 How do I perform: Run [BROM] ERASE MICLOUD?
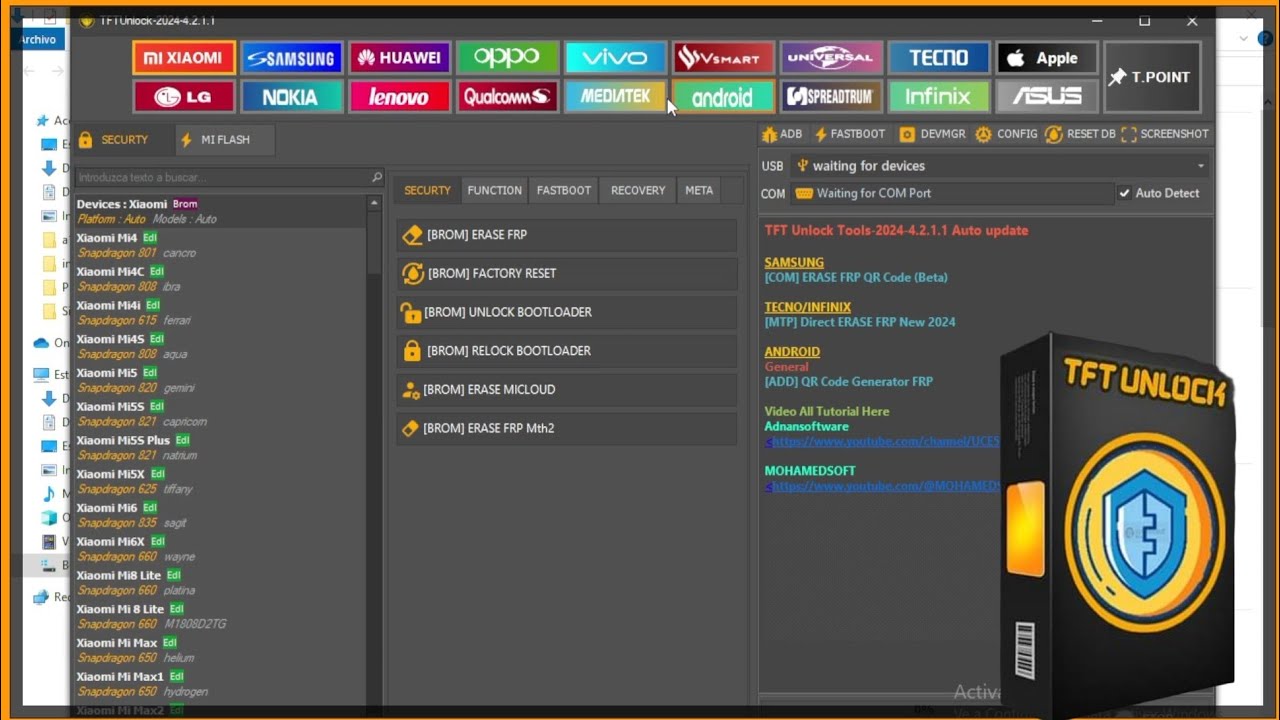click(x=566, y=390)
